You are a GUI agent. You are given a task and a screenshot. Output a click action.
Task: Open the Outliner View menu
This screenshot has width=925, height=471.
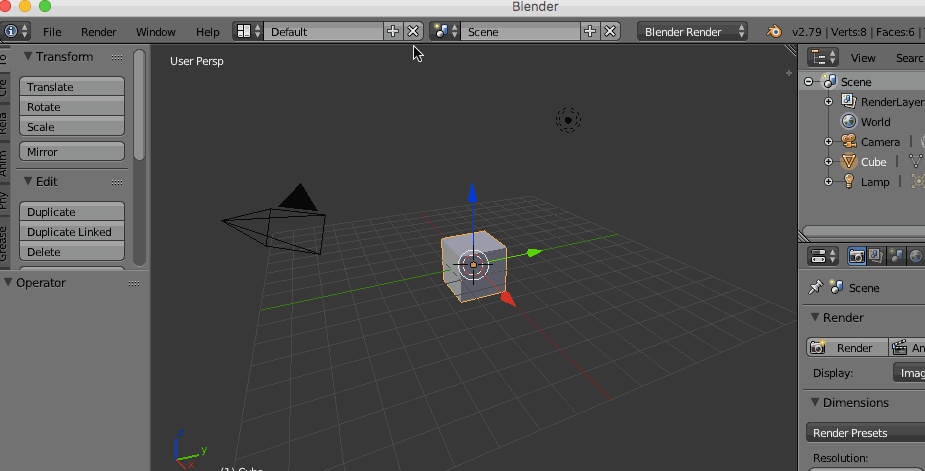click(863, 58)
